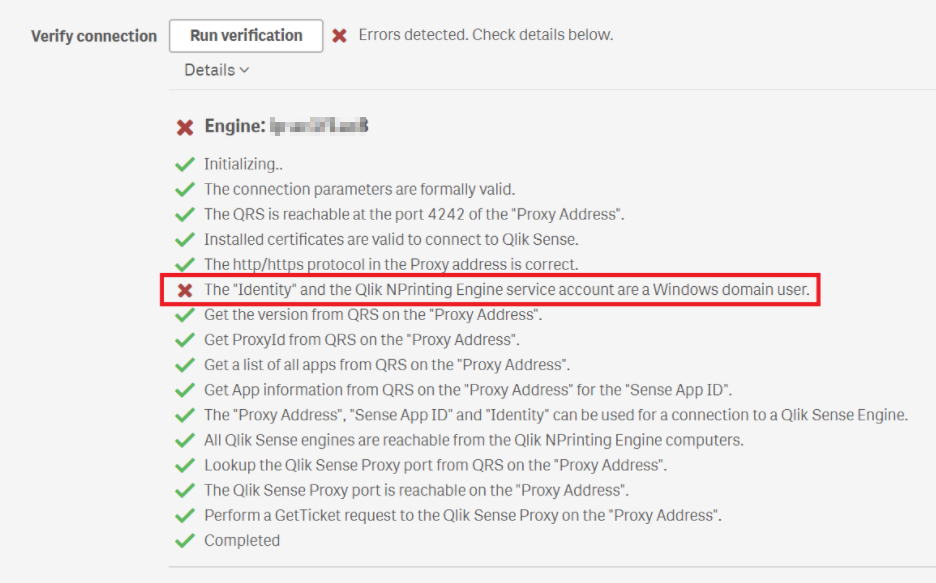Click checkmark beside Qlik Sense Proxy port reachable
Viewport: 936px width, 583px height.
[x=184, y=490]
